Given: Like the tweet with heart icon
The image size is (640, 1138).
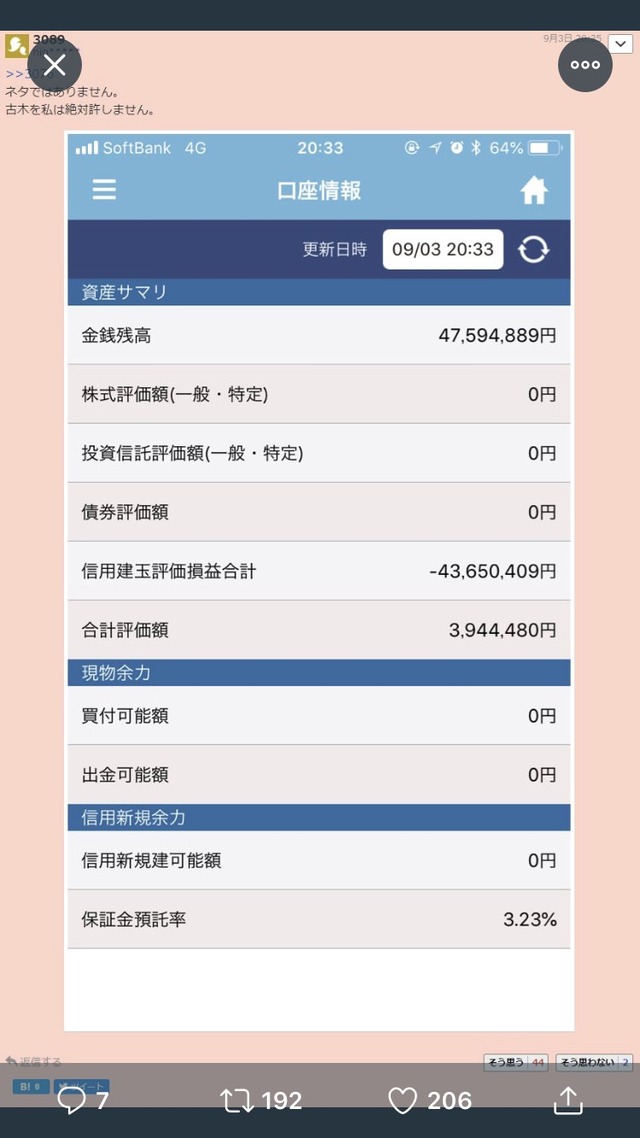Looking at the screenshot, I should pos(403,1101).
